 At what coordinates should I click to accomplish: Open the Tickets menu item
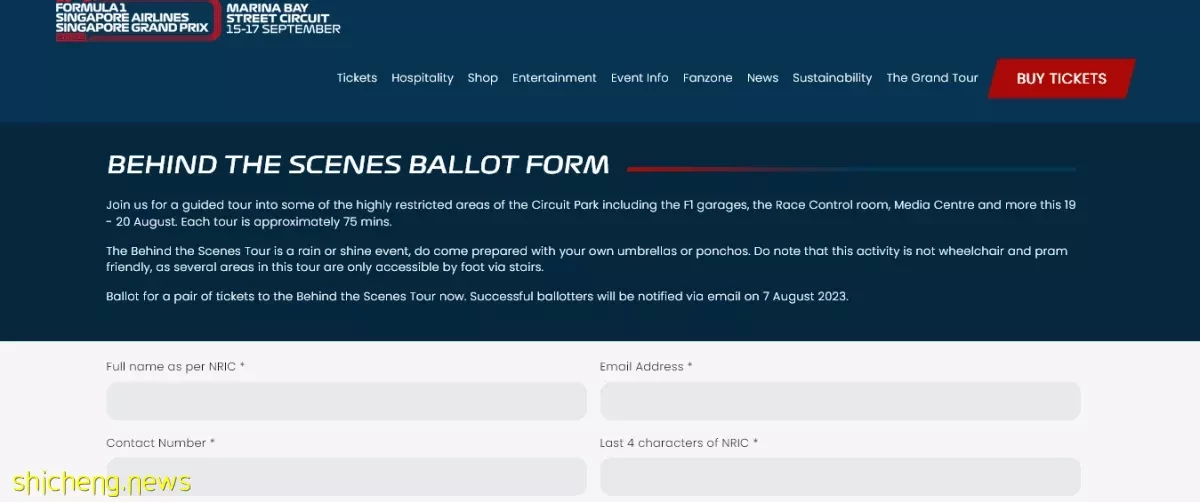(x=357, y=78)
